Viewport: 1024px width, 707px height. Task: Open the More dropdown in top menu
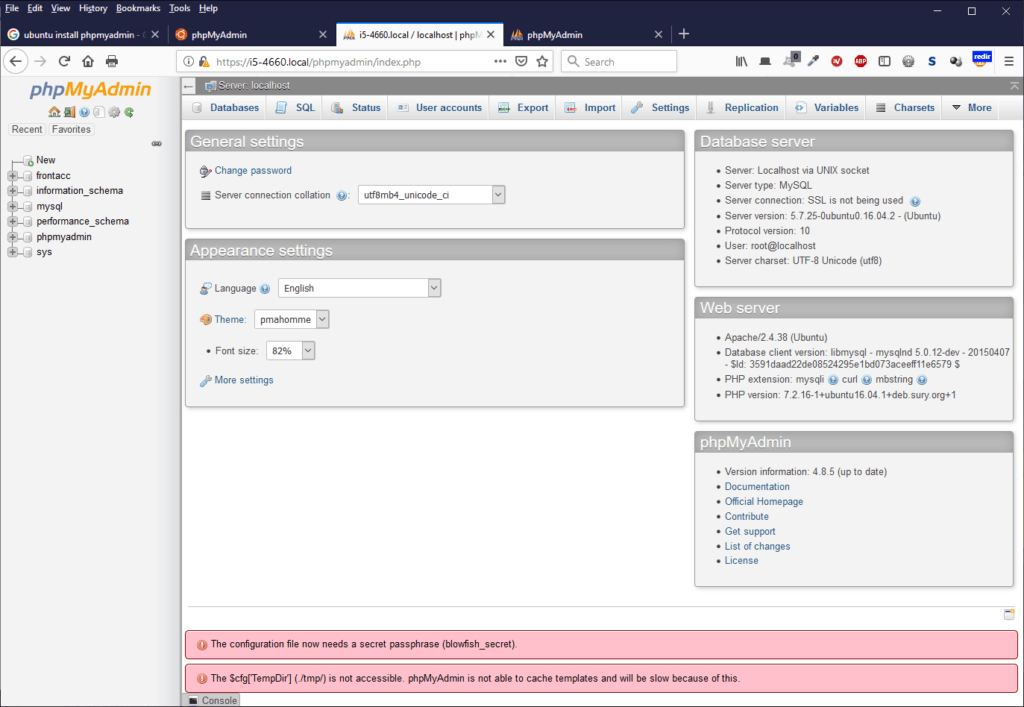pyautogui.click(x=971, y=108)
